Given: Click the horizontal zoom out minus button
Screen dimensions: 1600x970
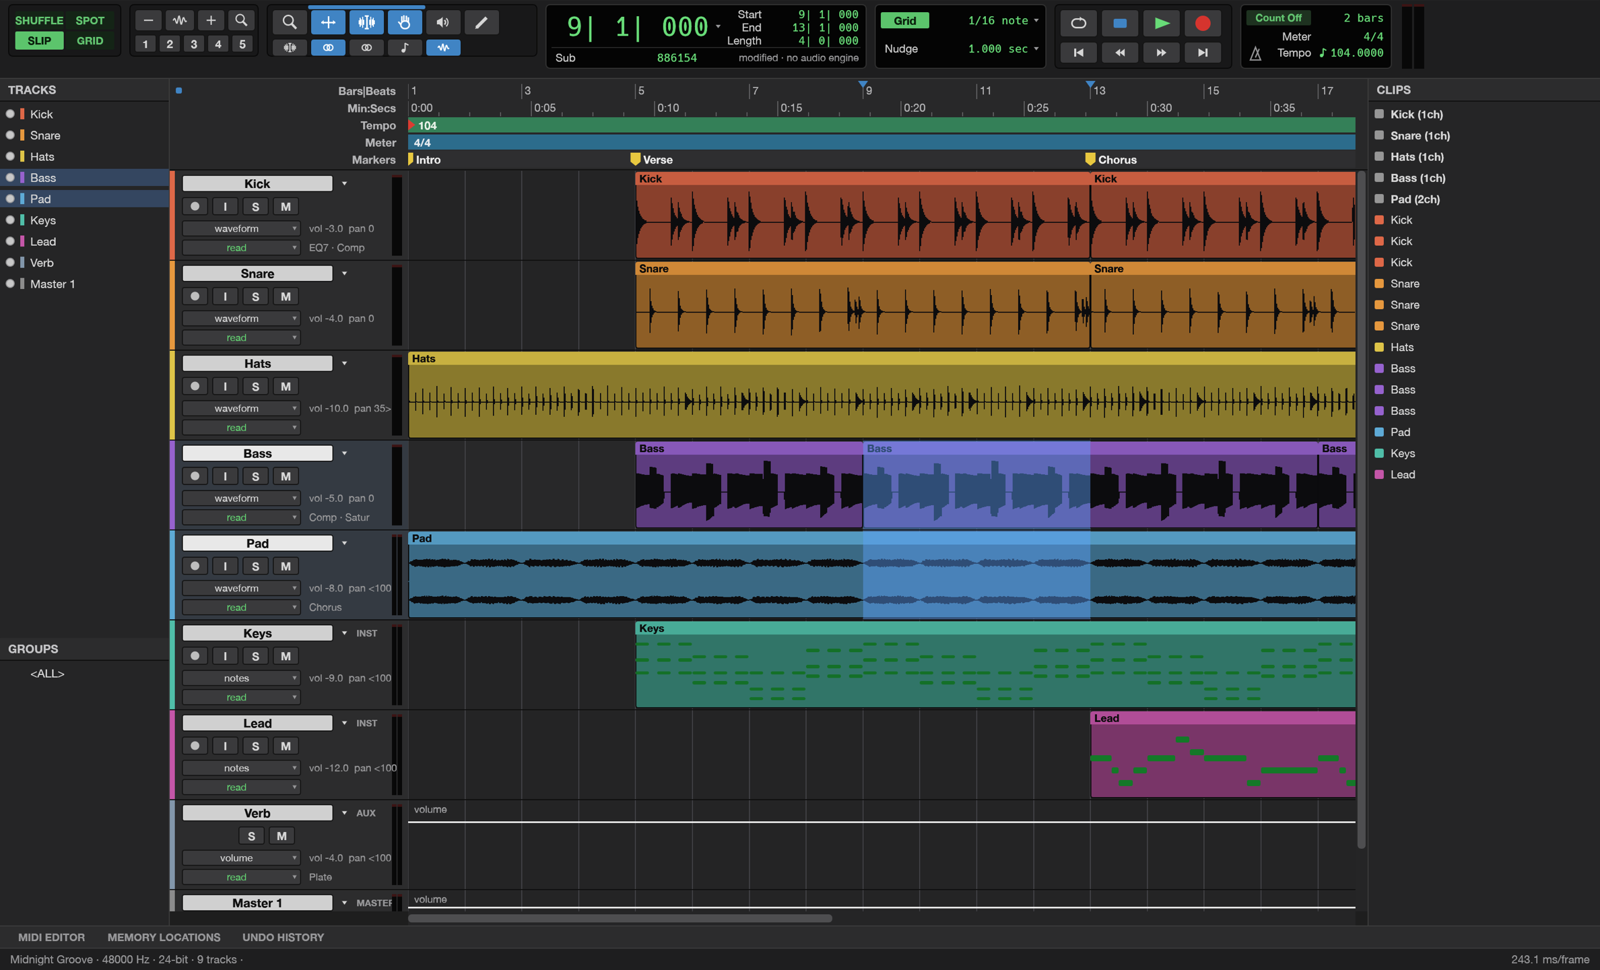Looking at the screenshot, I should [148, 20].
